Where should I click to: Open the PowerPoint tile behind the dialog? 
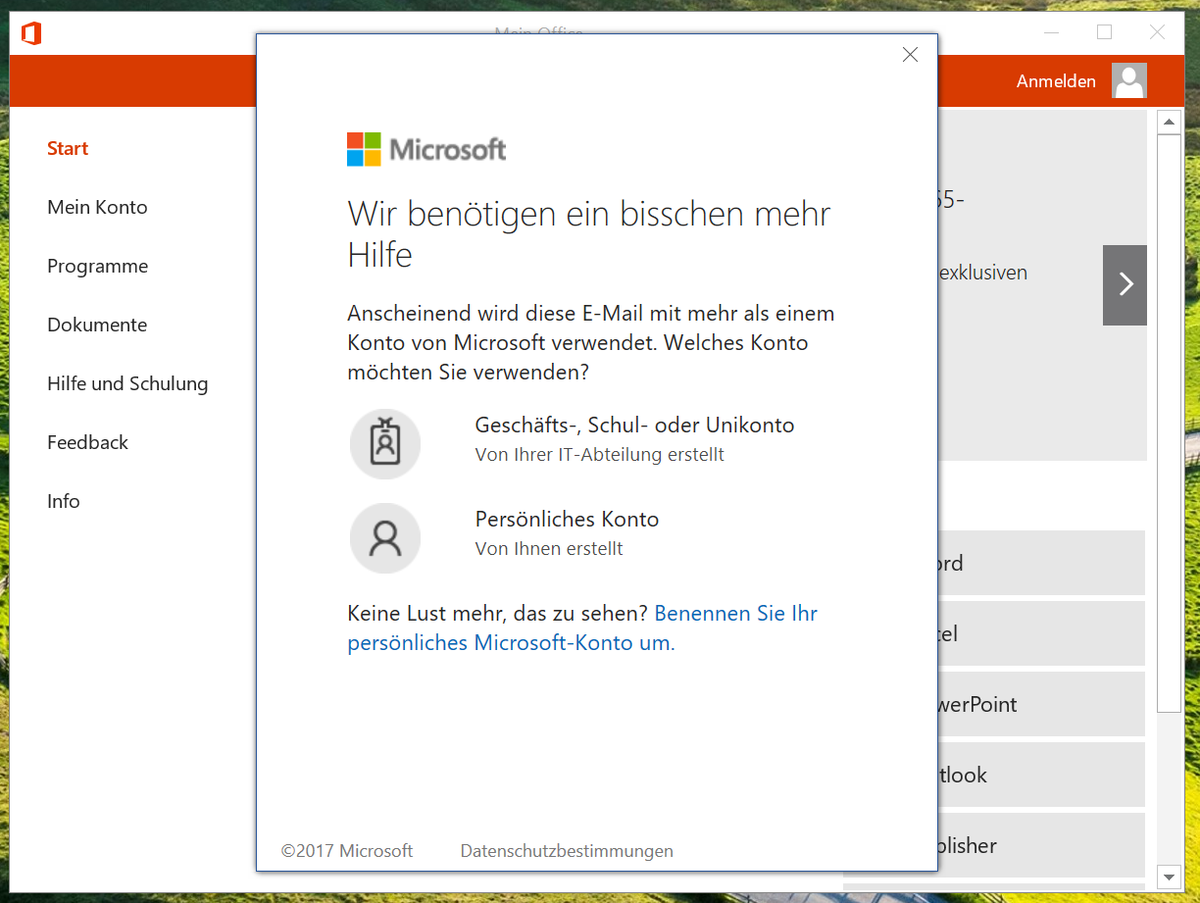click(x=1041, y=704)
